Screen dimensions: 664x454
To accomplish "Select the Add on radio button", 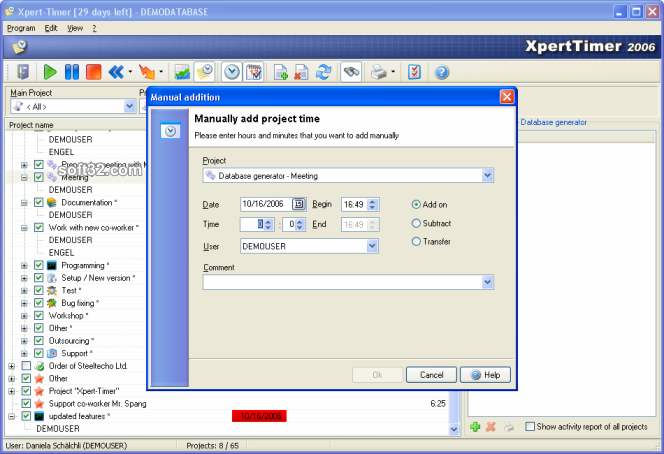I will 416,205.
